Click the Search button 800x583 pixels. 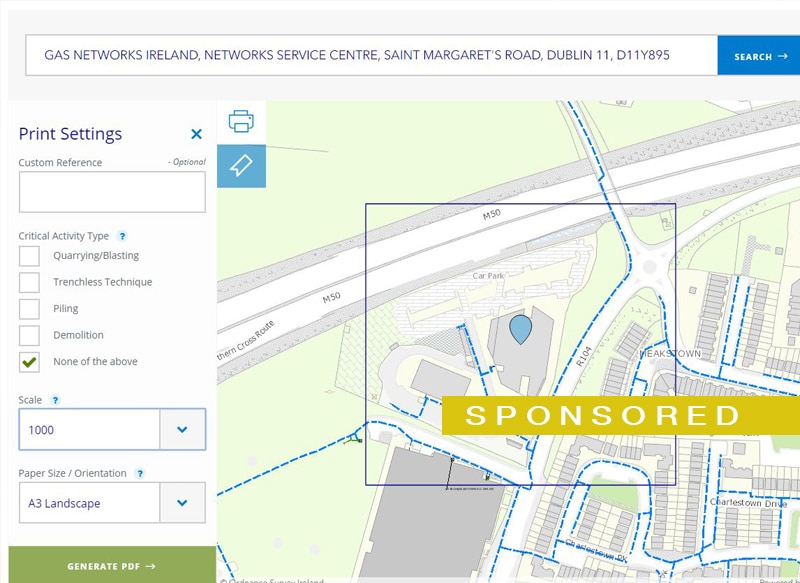tap(759, 56)
